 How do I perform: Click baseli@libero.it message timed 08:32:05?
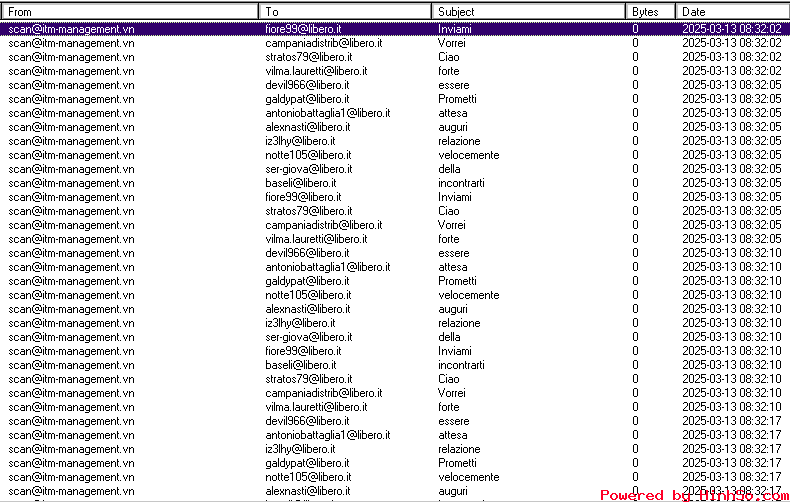[x=395, y=183]
